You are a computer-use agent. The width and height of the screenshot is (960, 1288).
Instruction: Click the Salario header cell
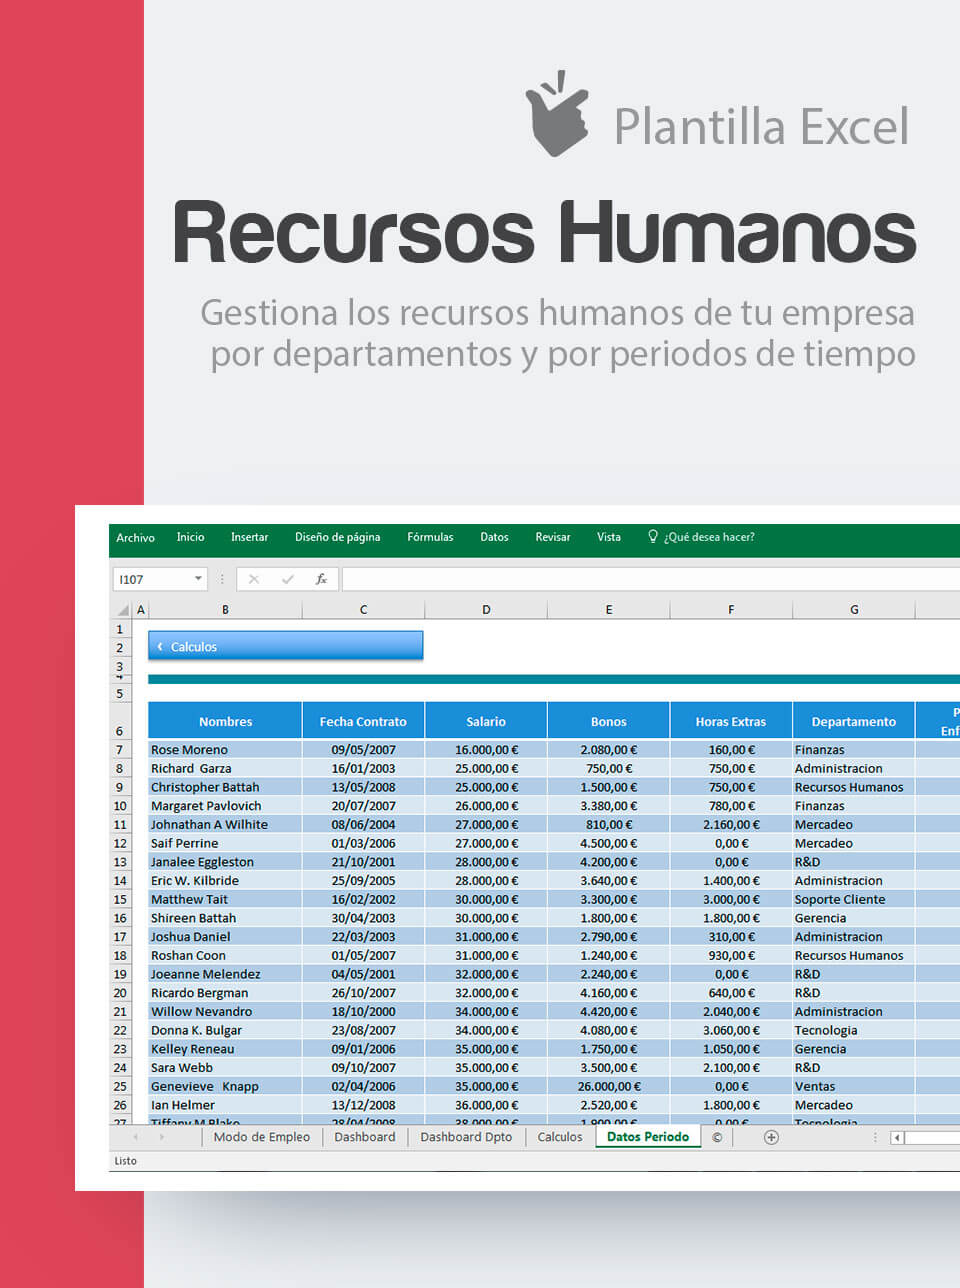point(486,721)
